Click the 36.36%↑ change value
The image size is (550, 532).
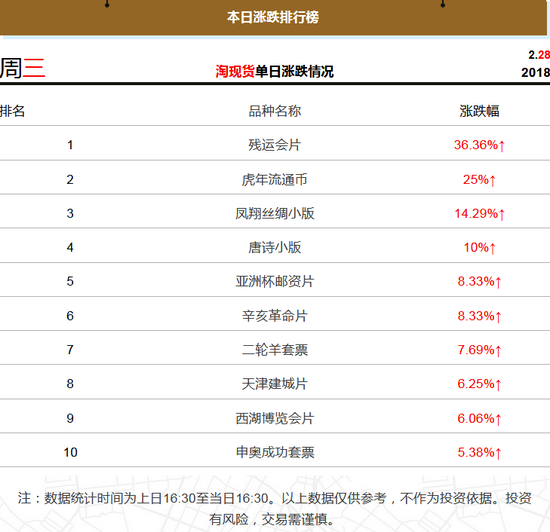(479, 145)
